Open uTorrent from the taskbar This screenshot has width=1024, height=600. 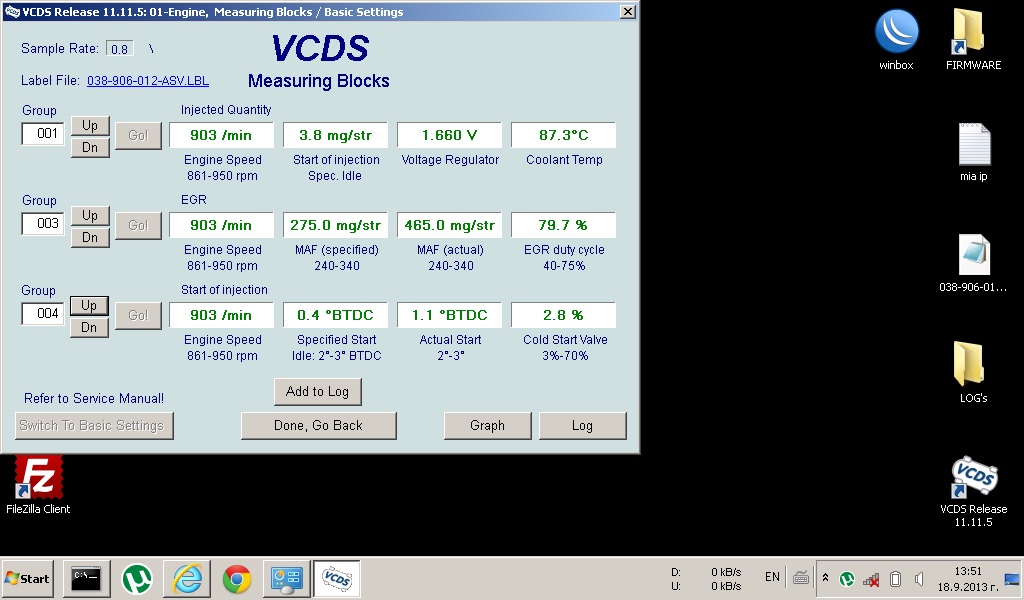137,578
